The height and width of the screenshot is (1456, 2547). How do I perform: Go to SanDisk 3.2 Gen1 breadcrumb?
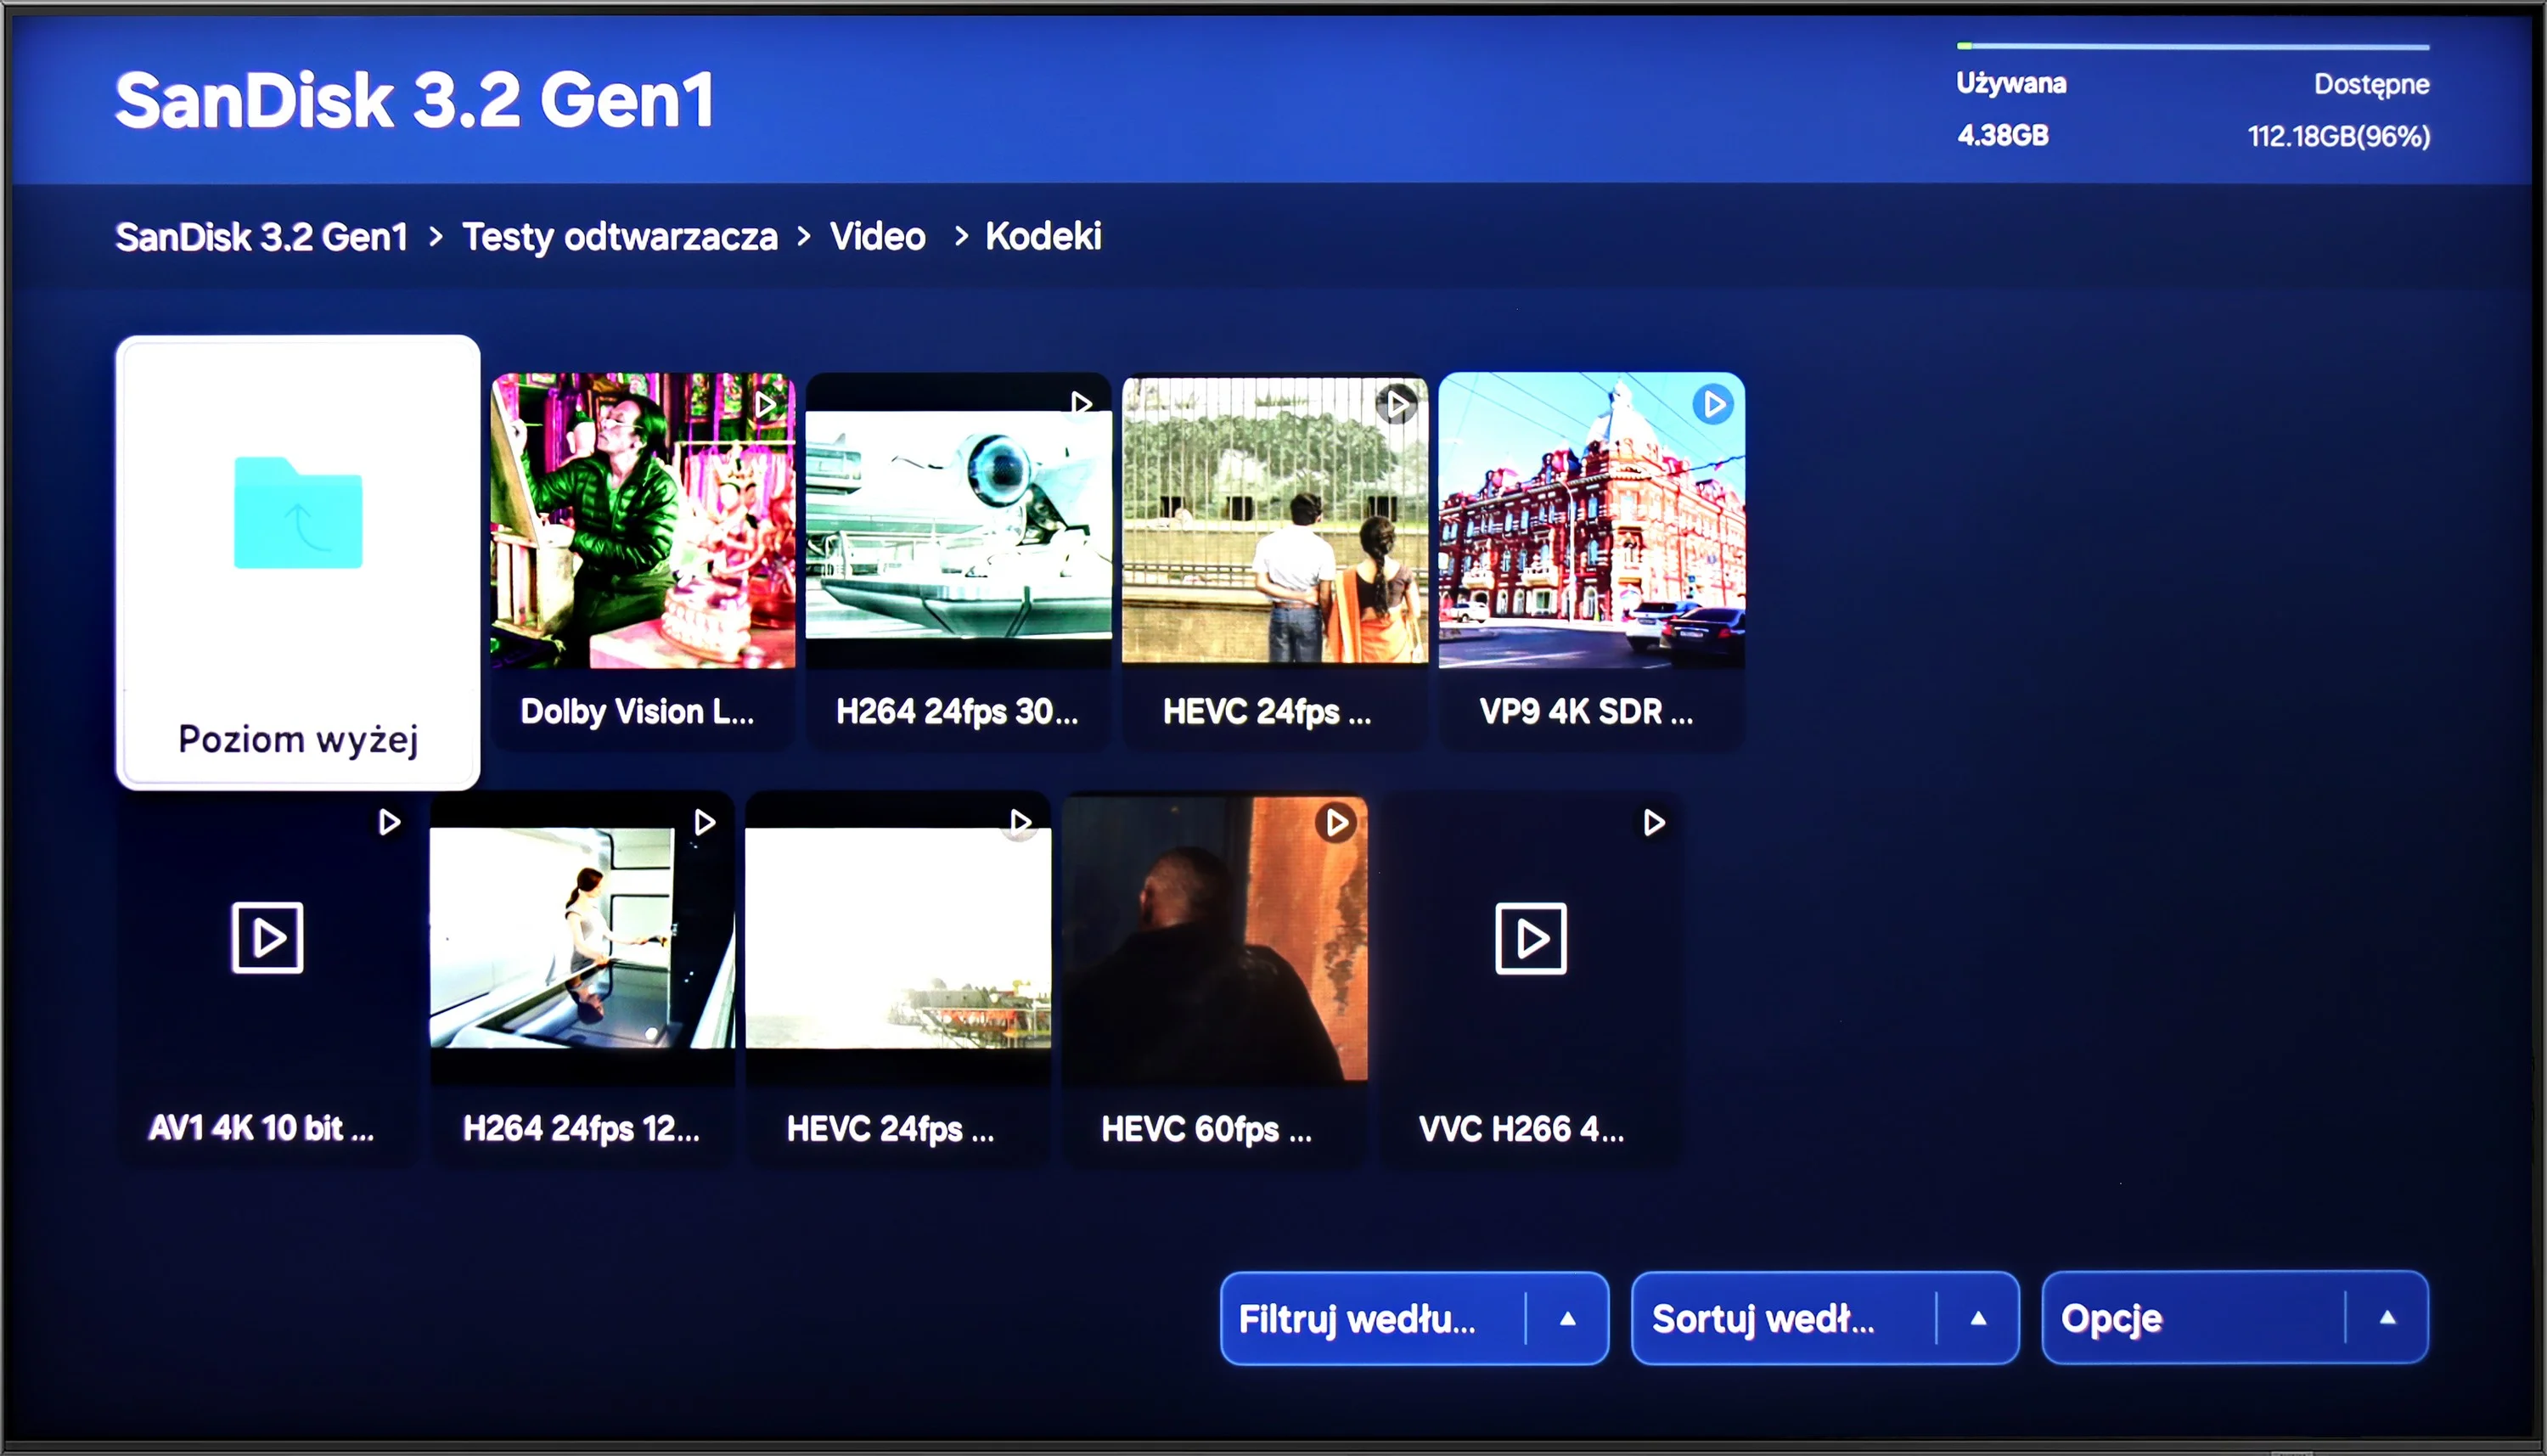pos(262,237)
